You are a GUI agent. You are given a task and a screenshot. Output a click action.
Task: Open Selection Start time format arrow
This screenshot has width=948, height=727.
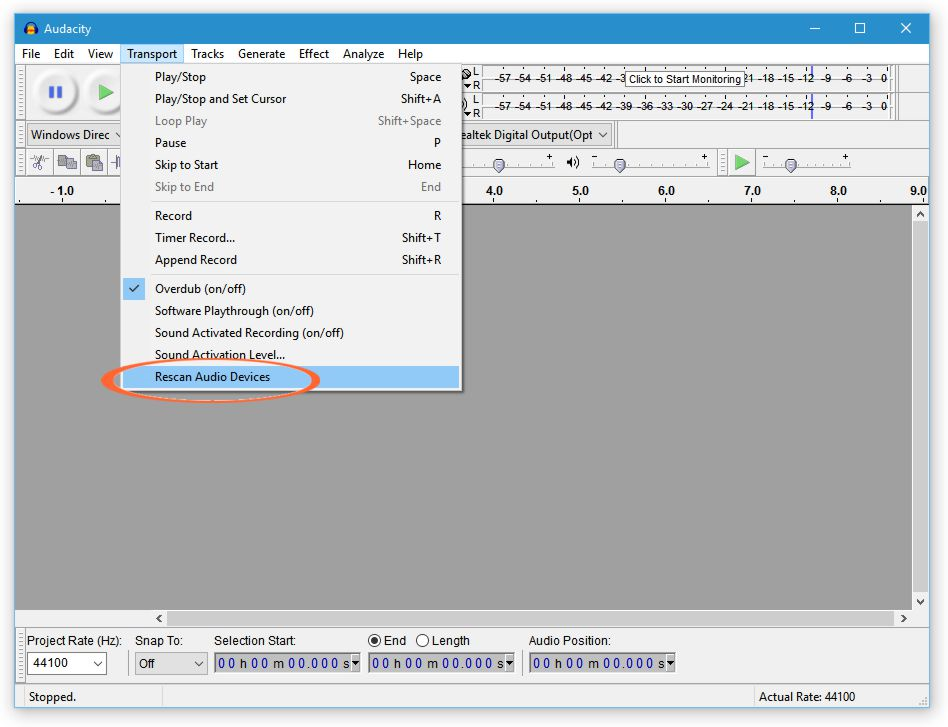pyautogui.click(x=356, y=663)
